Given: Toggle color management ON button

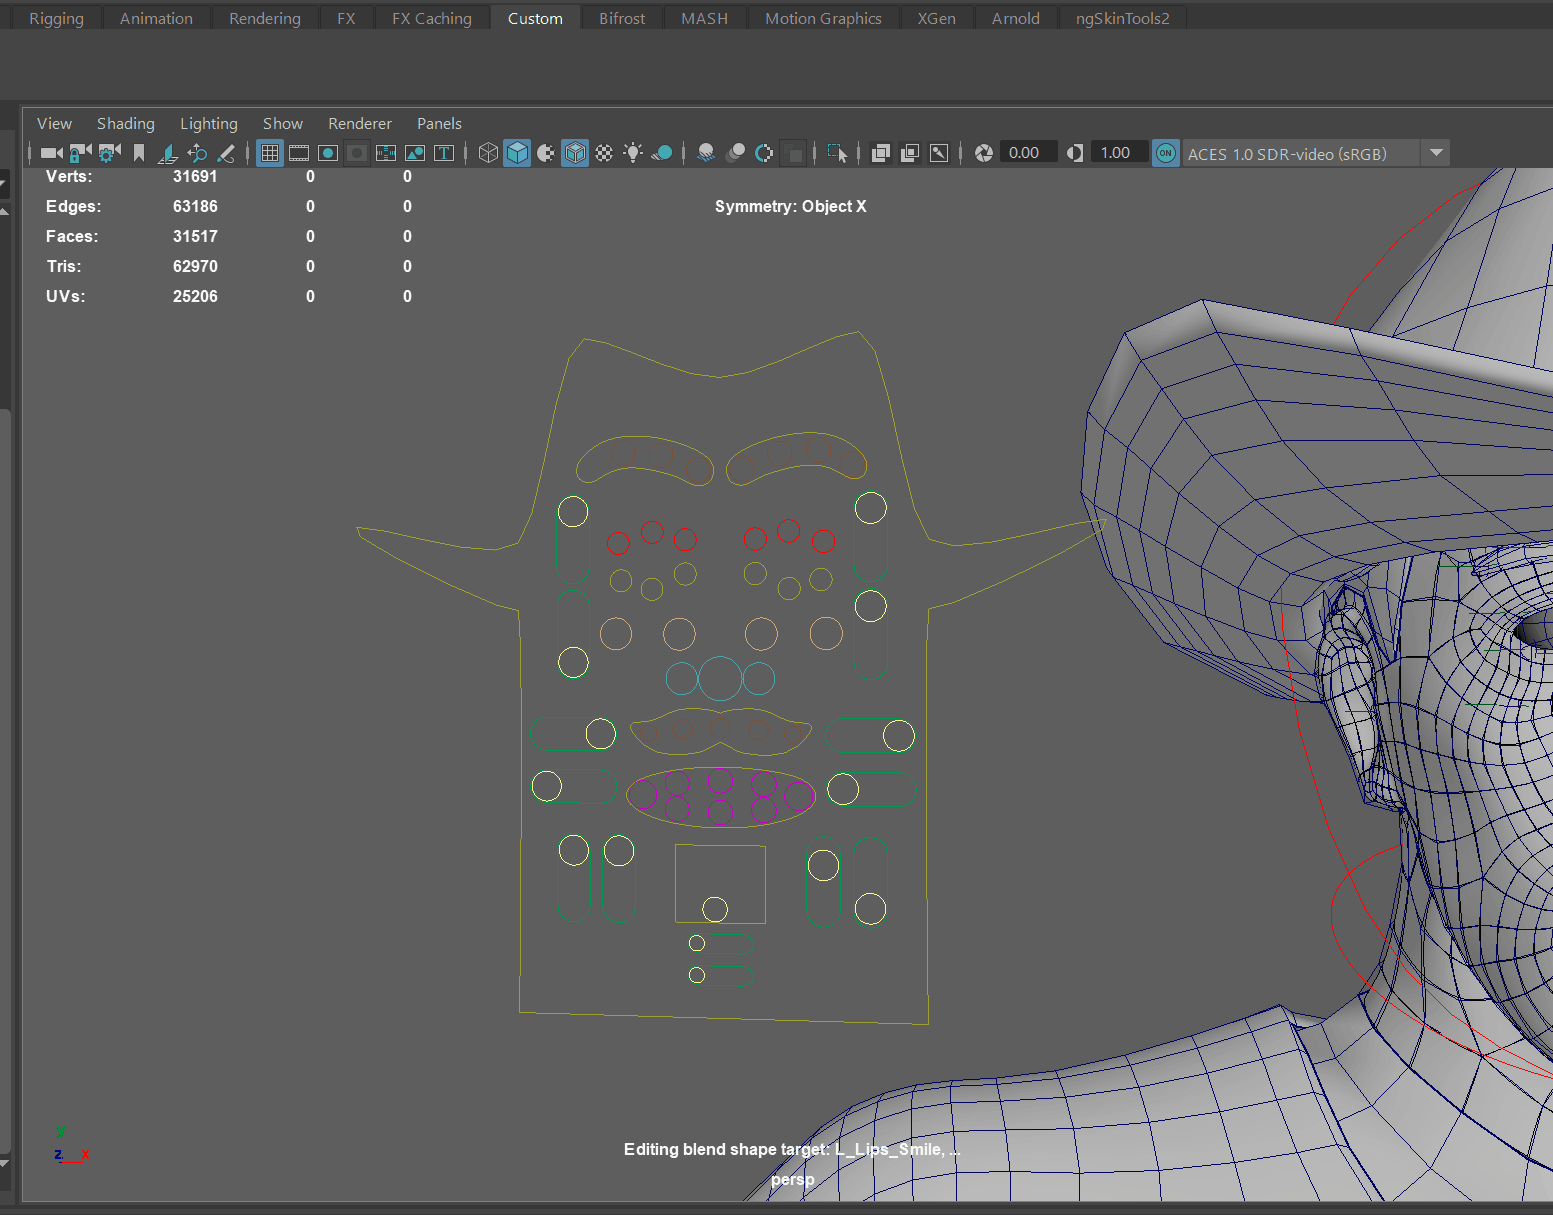Looking at the screenshot, I should click(1165, 153).
